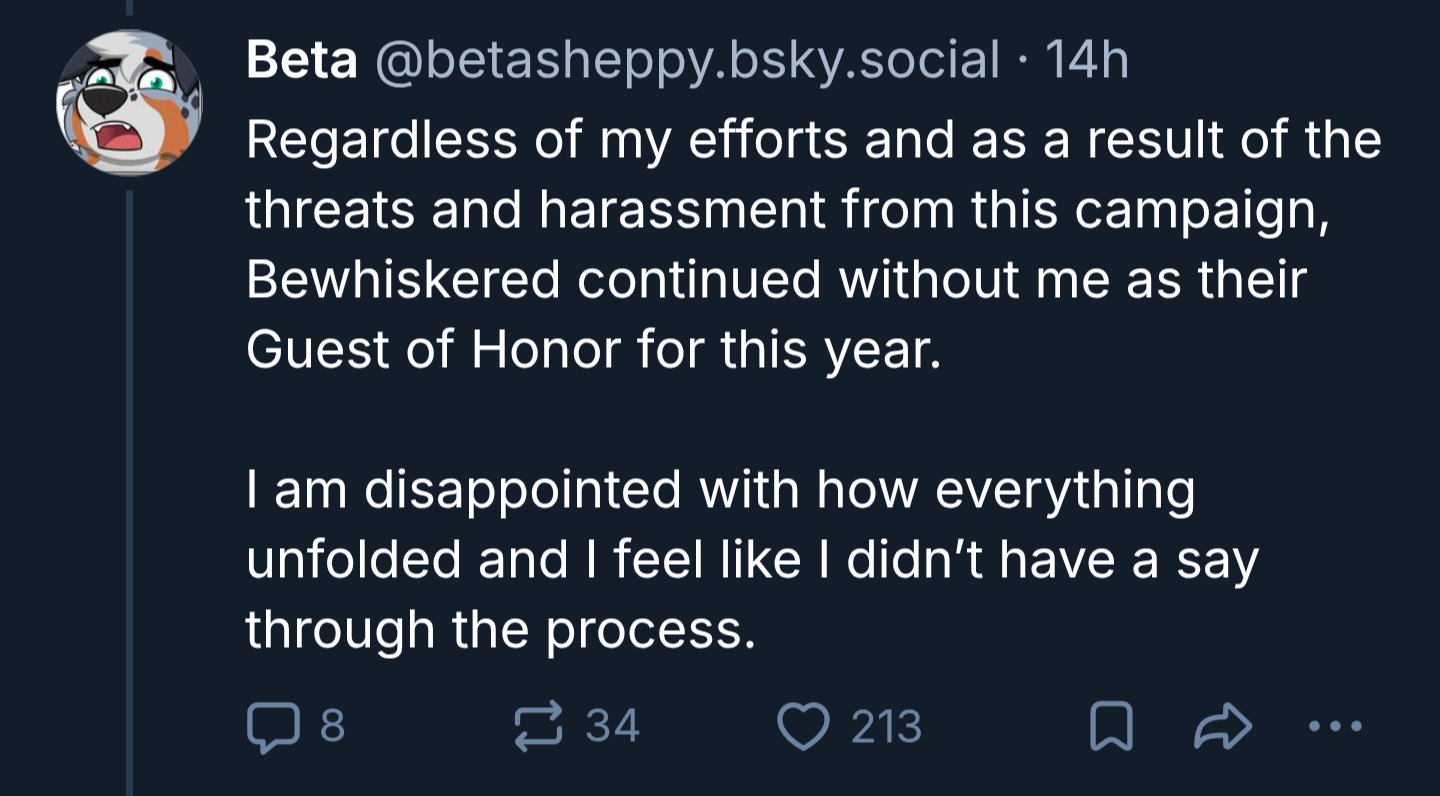The height and width of the screenshot is (796, 1440).
Task: Click the word "Bewhiskered" in the post
Action: 403,281
